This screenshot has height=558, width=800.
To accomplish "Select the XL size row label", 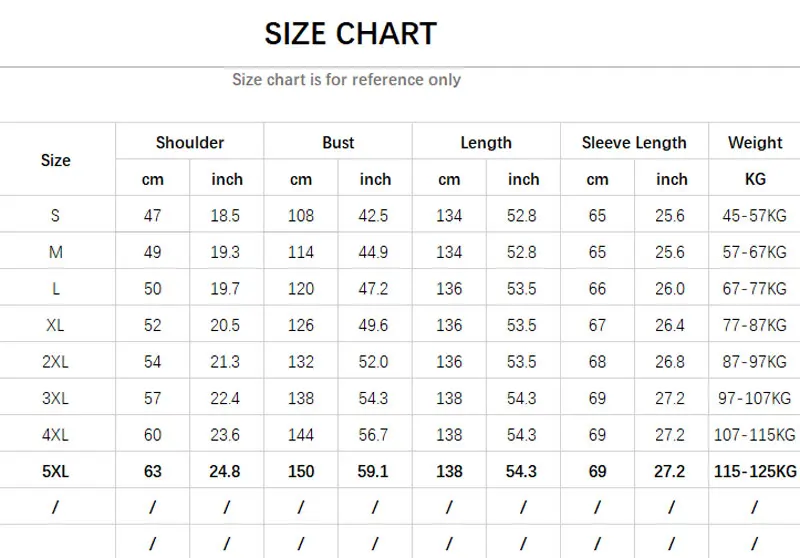I will click(x=56, y=325).
